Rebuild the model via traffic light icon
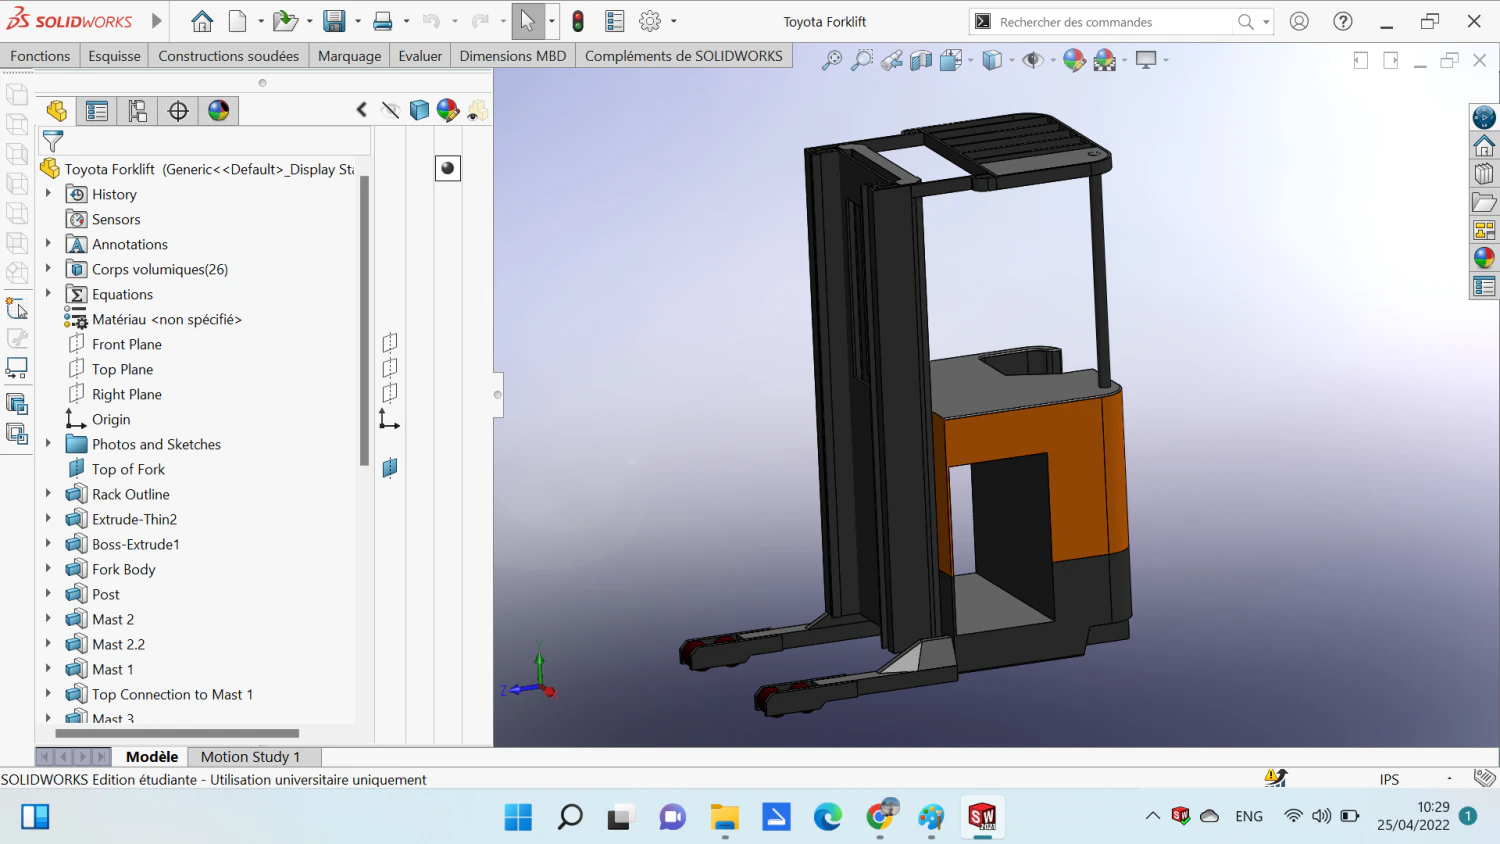This screenshot has height=844, width=1500. 578,21
